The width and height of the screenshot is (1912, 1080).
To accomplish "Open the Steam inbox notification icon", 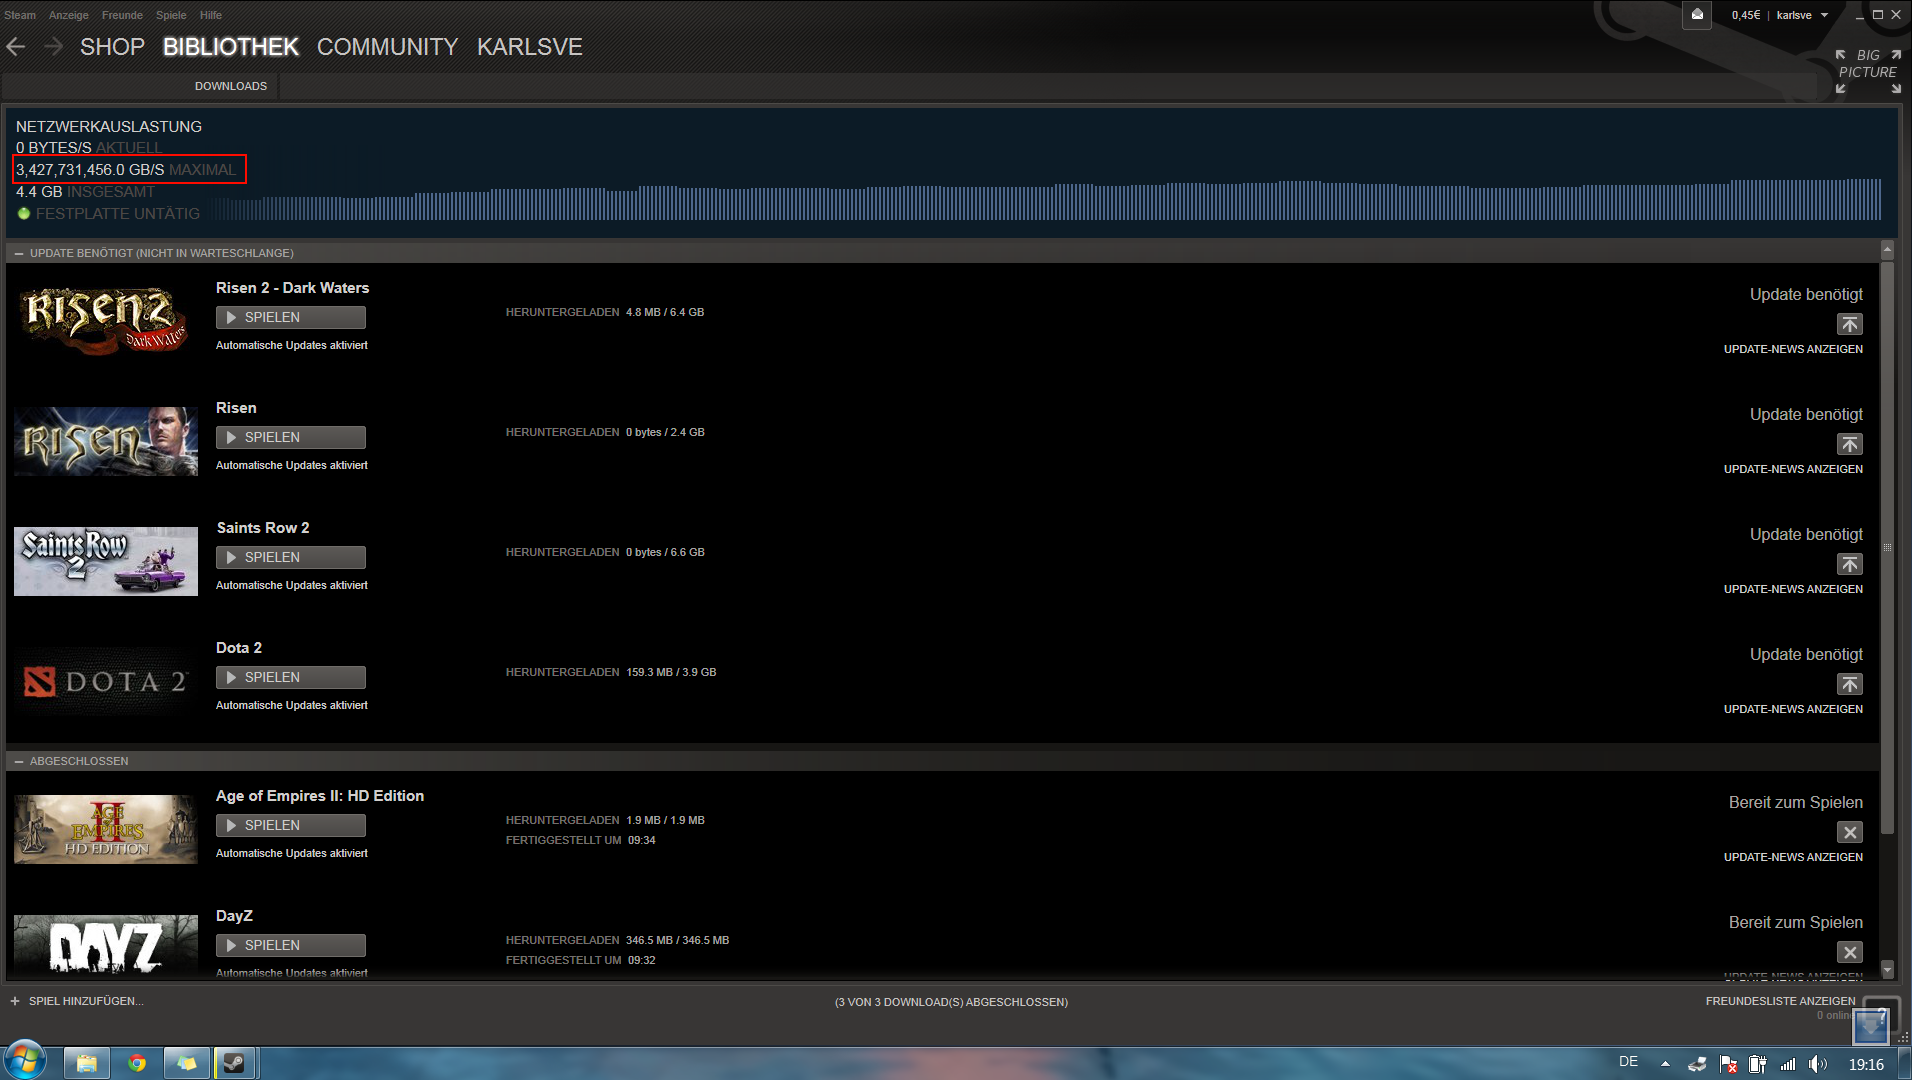I will 1697,15.
